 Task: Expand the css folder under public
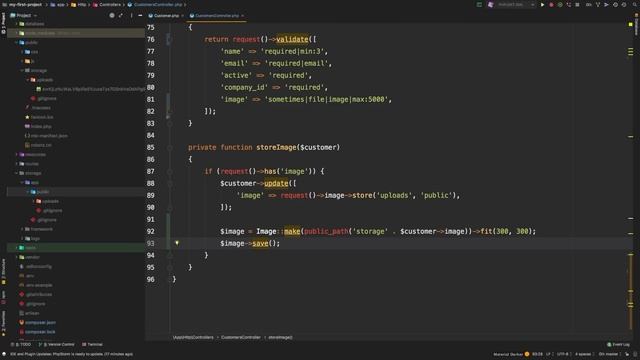coord(22,52)
